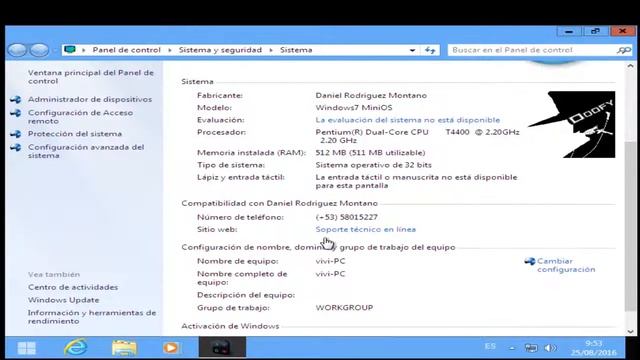Click the Windows7 MiniOS model text
This screenshot has width=640, height=360.
[353, 108]
